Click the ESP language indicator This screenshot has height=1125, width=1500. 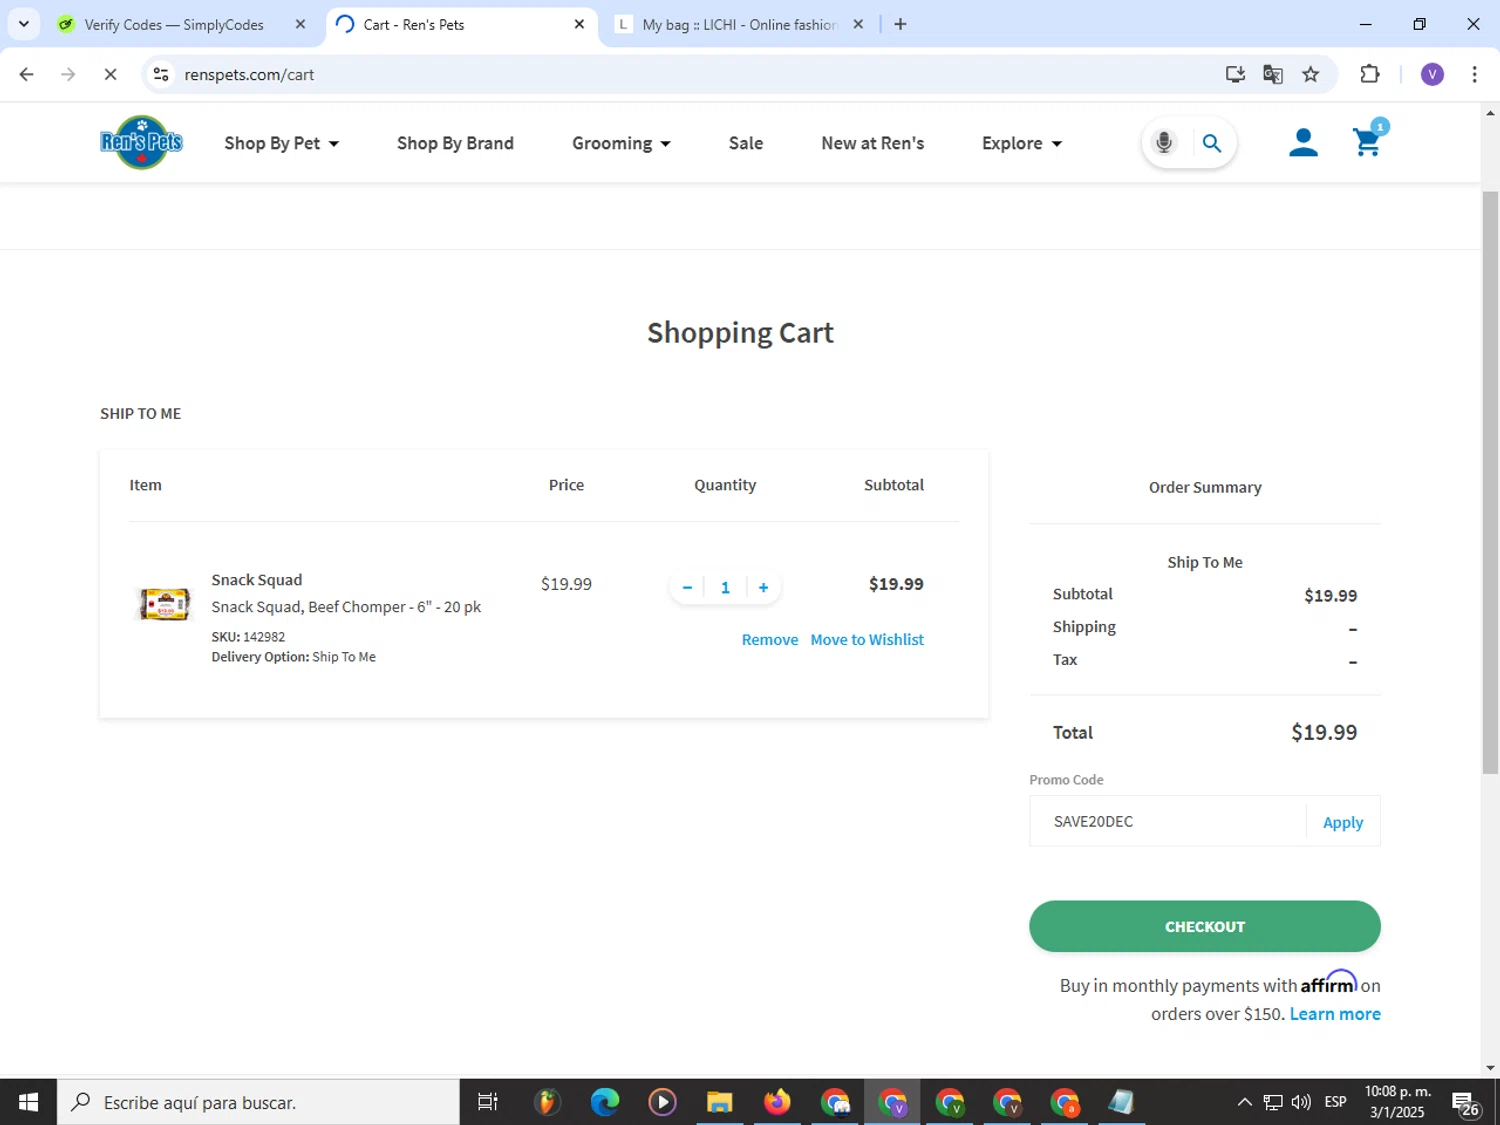[x=1335, y=1102]
